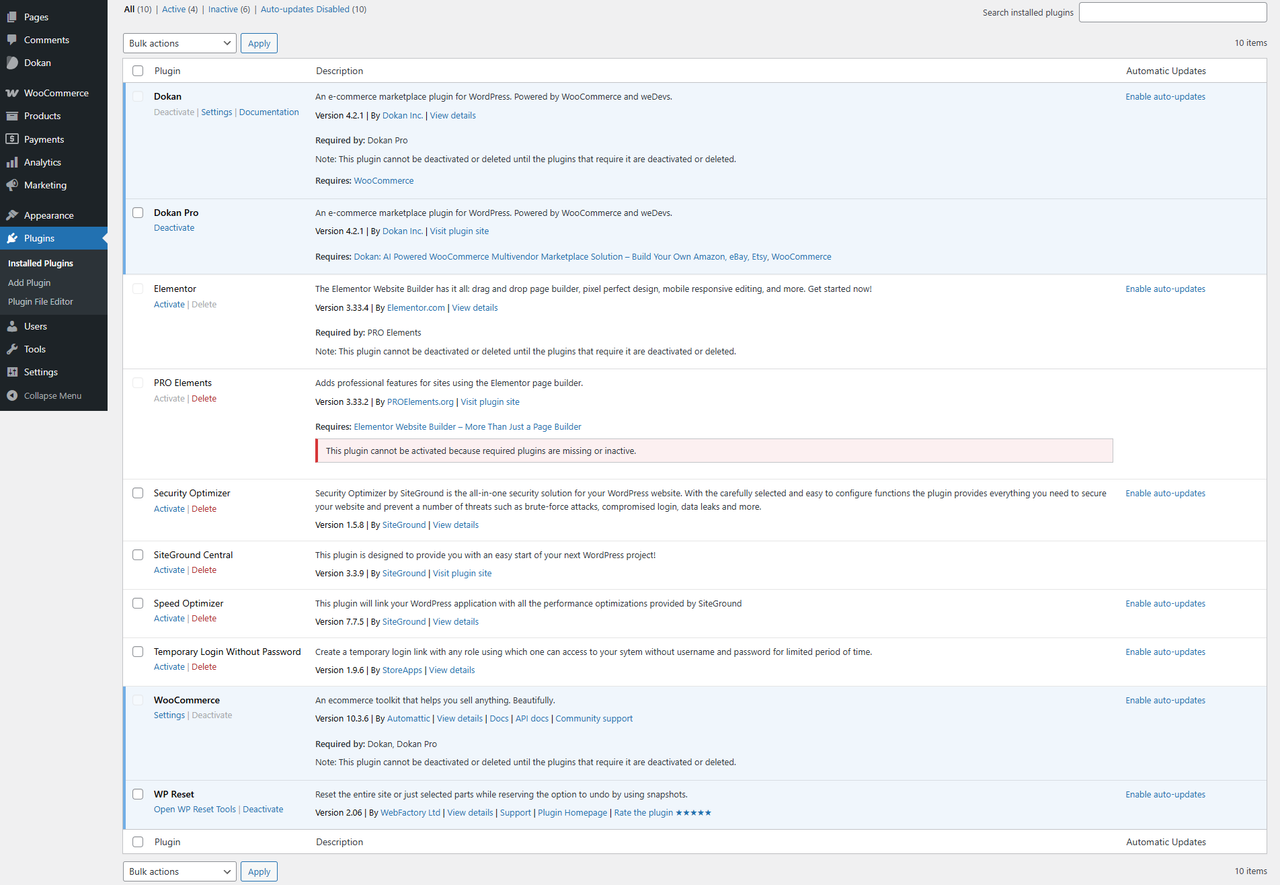The height and width of the screenshot is (885, 1280).
Task: Check the Dokan Pro plugin checkbox
Action: pyautogui.click(x=138, y=213)
